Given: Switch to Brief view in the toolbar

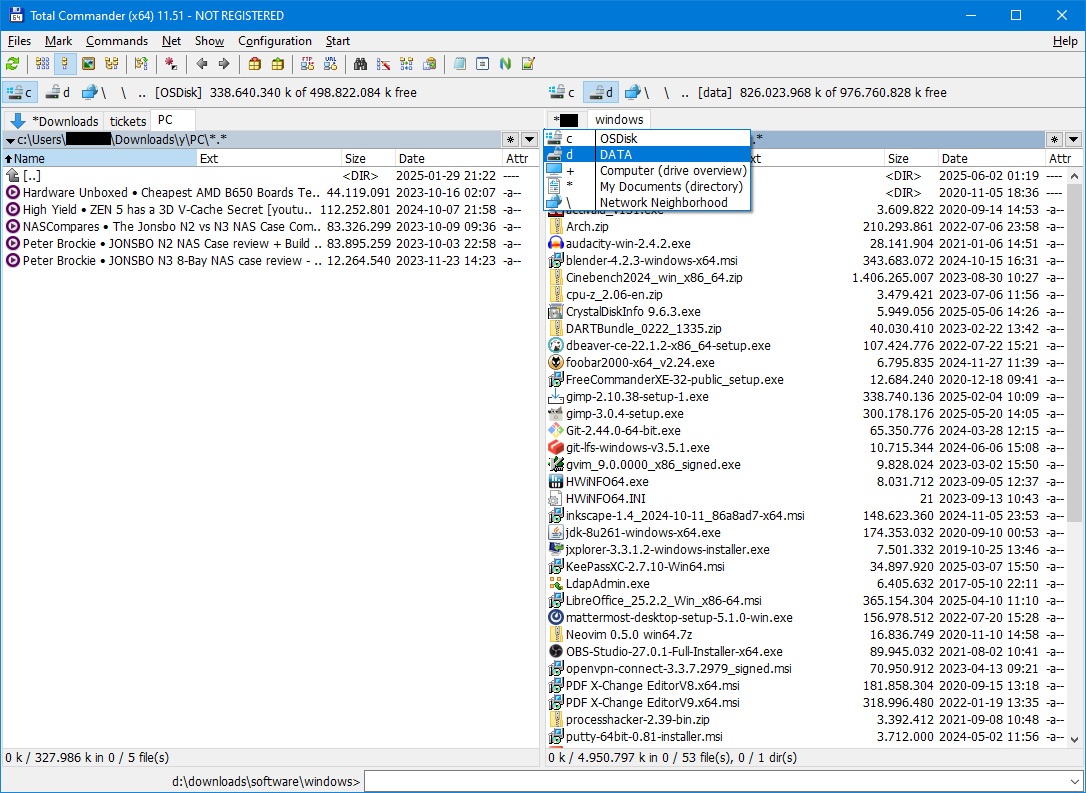Looking at the screenshot, I should tap(42, 64).
